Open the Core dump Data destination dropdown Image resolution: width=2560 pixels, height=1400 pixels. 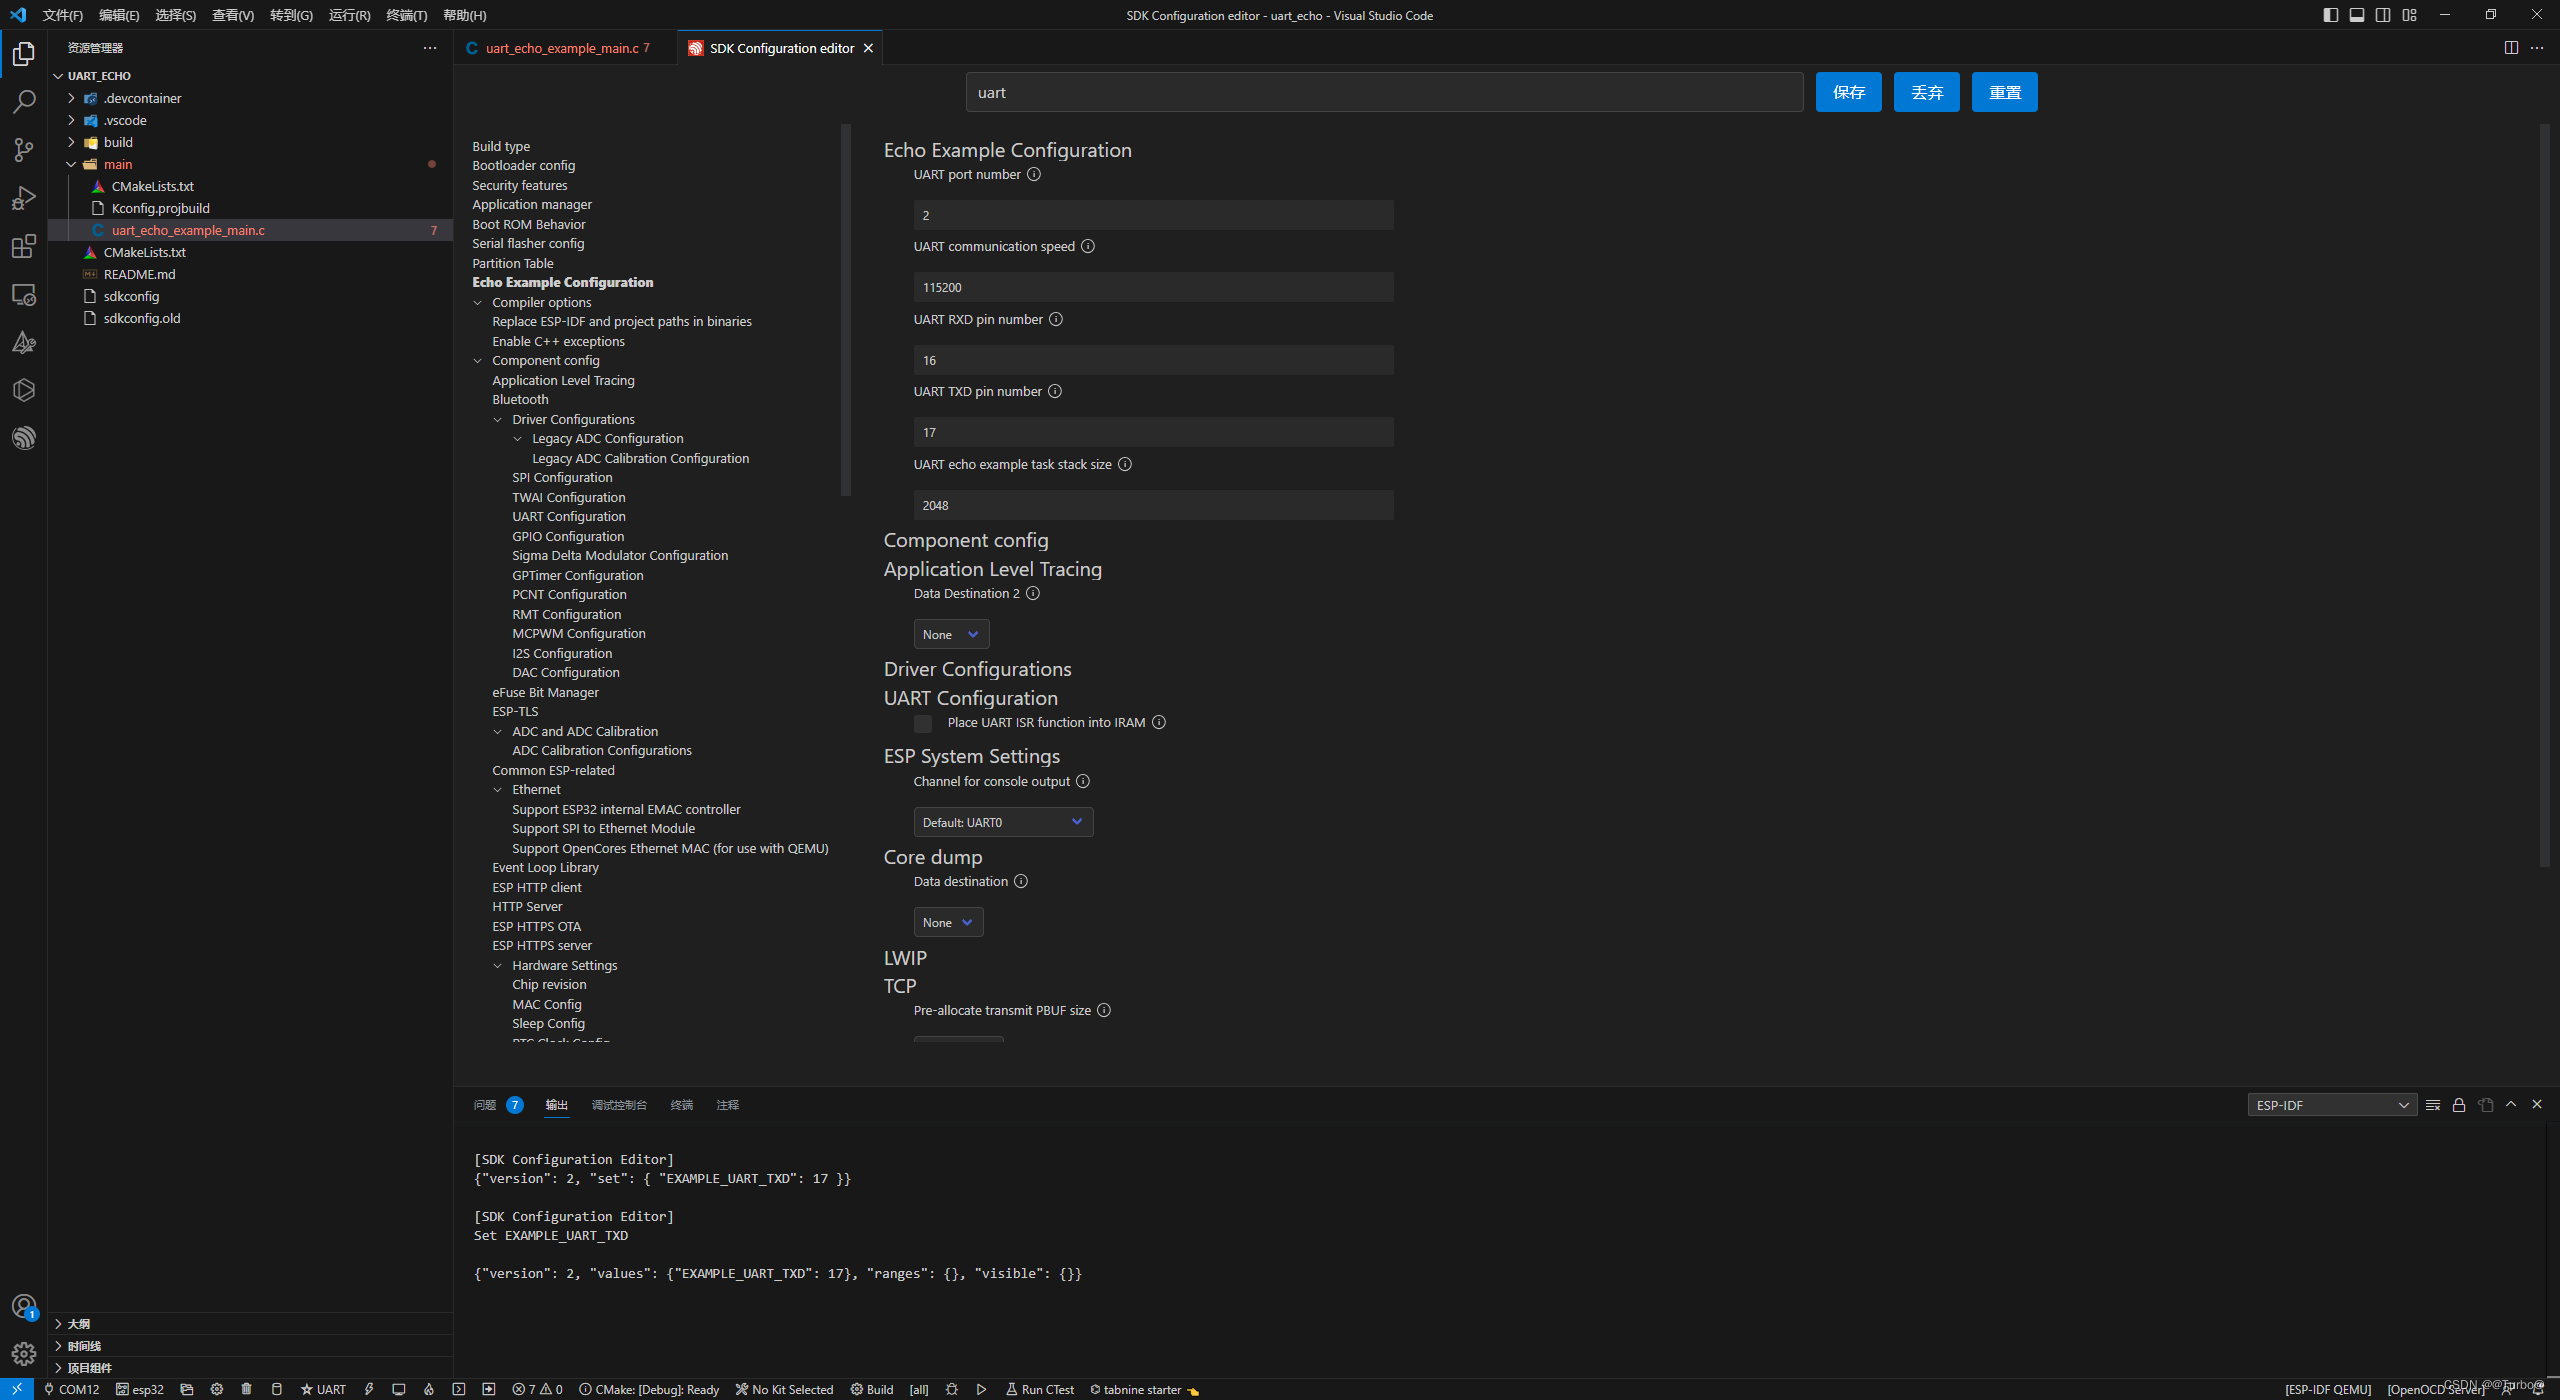click(948, 922)
